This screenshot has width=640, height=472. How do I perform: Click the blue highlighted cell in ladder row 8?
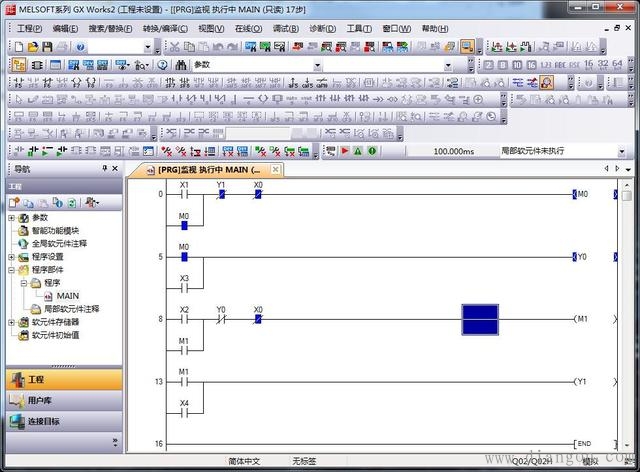pyautogui.click(x=479, y=319)
